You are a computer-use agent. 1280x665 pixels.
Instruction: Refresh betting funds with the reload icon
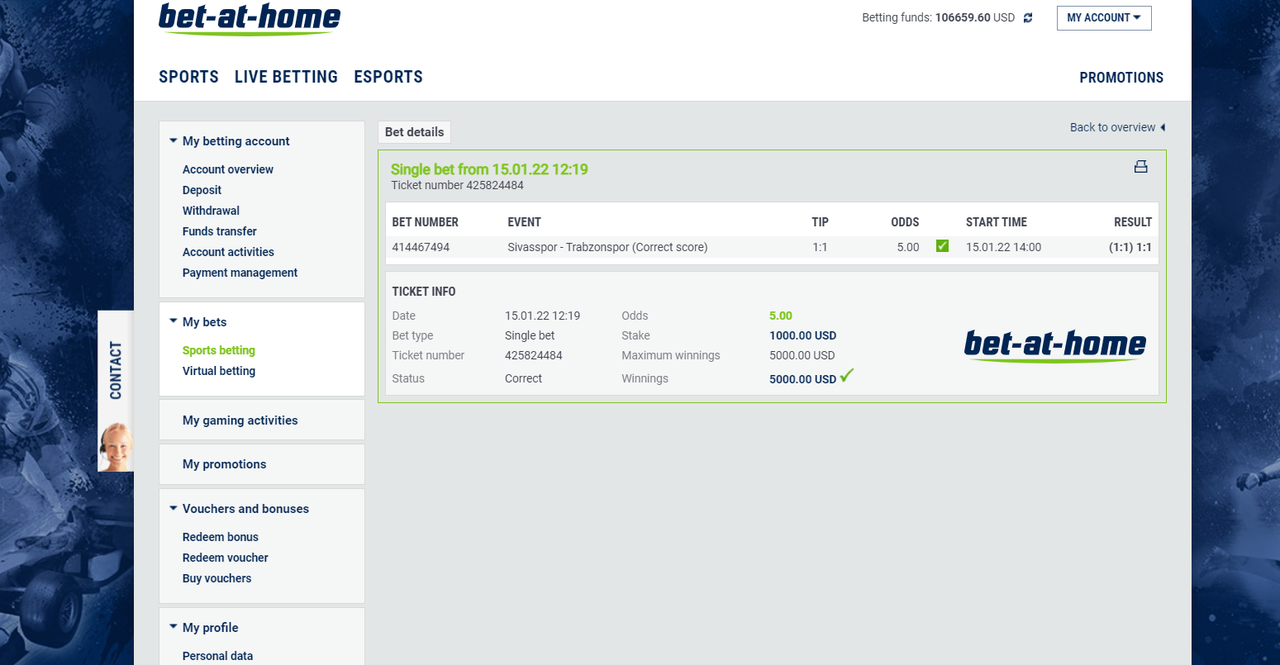coord(1028,18)
